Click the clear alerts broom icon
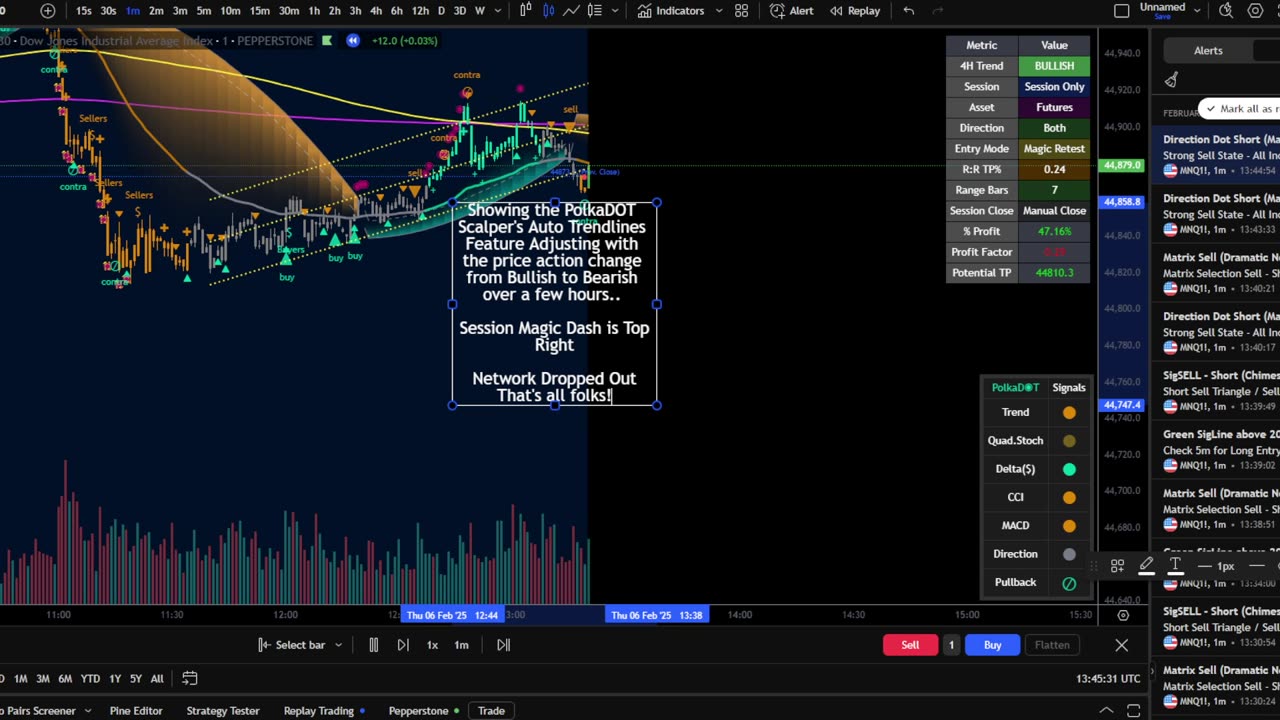 point(1171,80)
